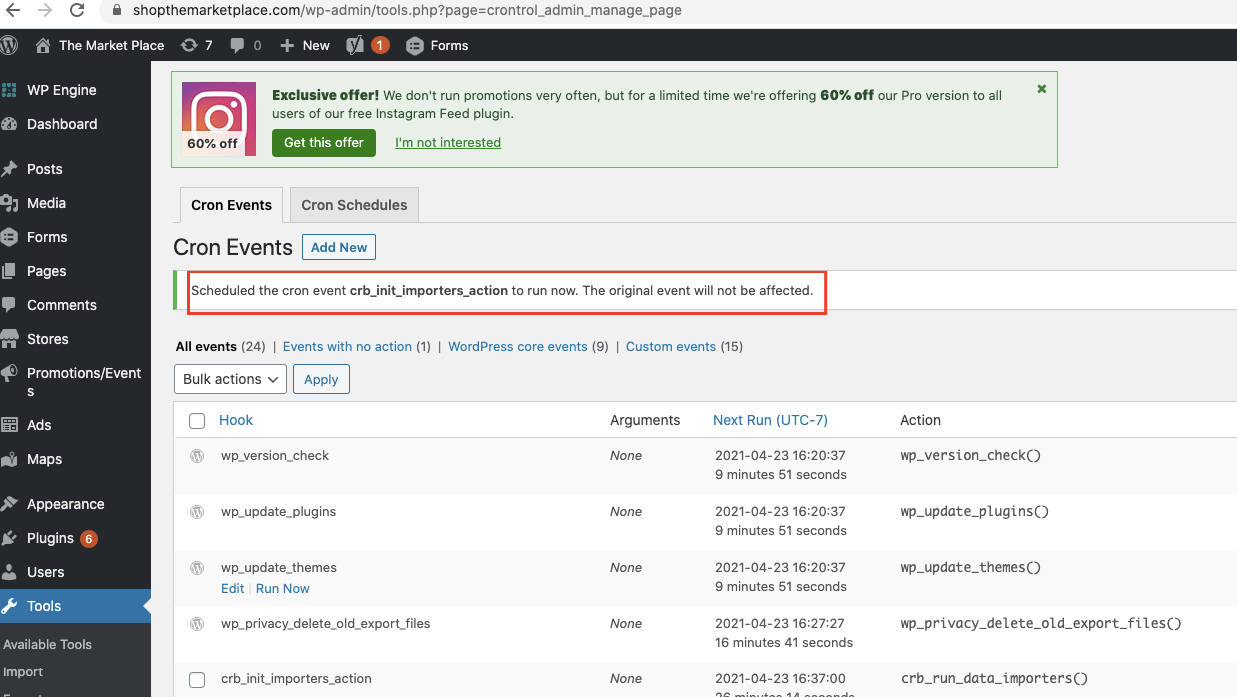Open the Media library menu
The height and width of the screenshot is (697, 1237).
point(46,203)
